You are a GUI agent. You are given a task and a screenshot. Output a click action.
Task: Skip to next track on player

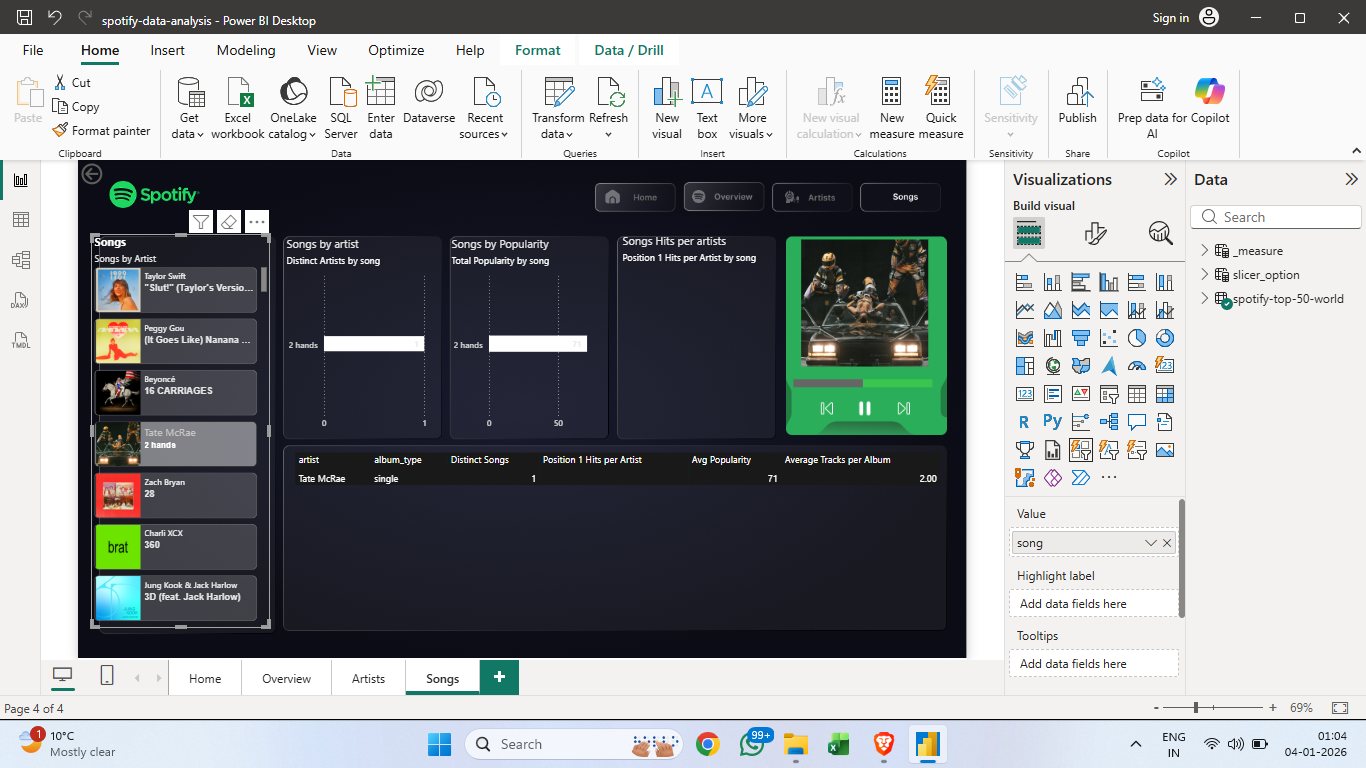click(904, 408)
